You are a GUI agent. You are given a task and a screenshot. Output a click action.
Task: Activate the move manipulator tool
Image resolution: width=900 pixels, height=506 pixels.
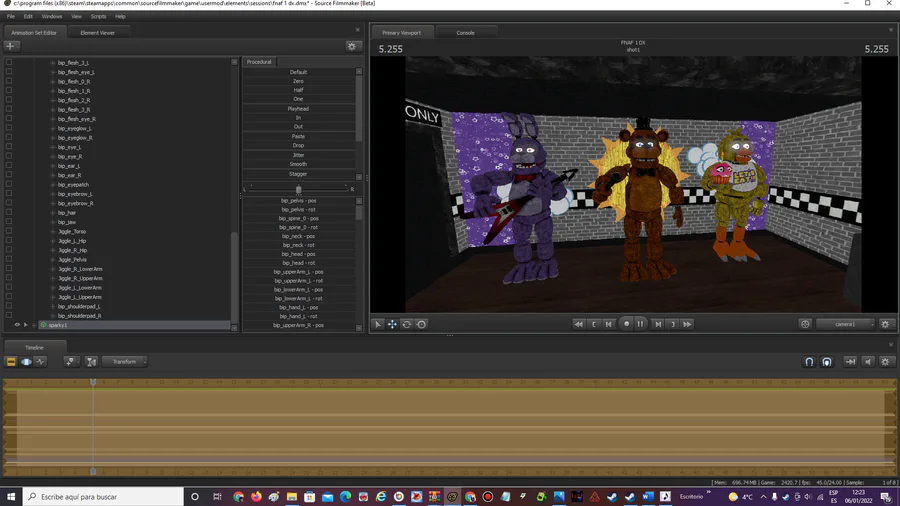(x=392, y=324)
